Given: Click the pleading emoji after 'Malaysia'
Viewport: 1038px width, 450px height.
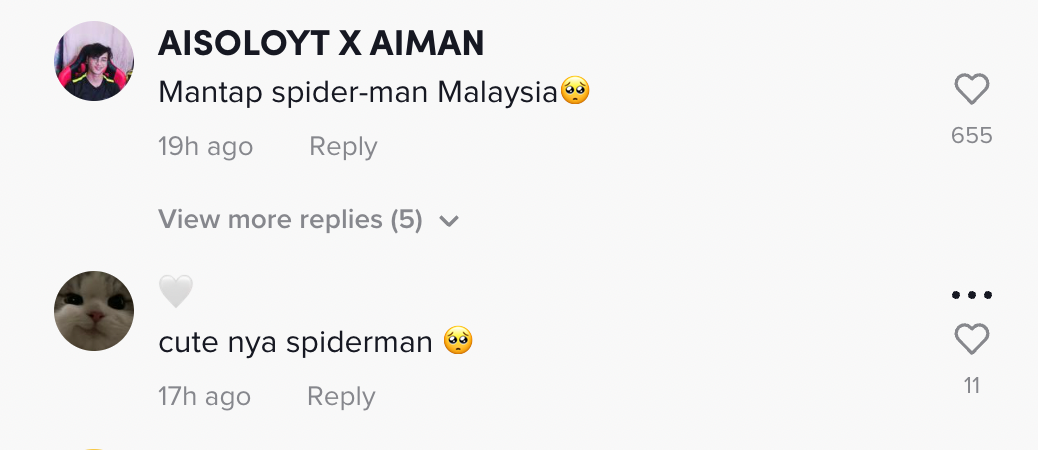Looking at the screenshot, I should [575, 91].
